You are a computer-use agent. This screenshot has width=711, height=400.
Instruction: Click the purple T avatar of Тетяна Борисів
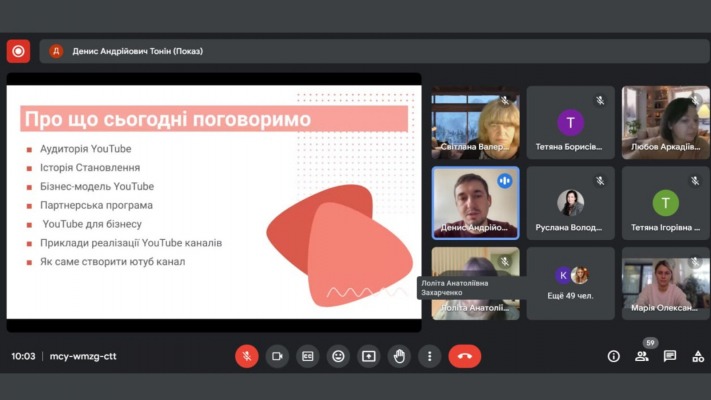click(570, 122)
